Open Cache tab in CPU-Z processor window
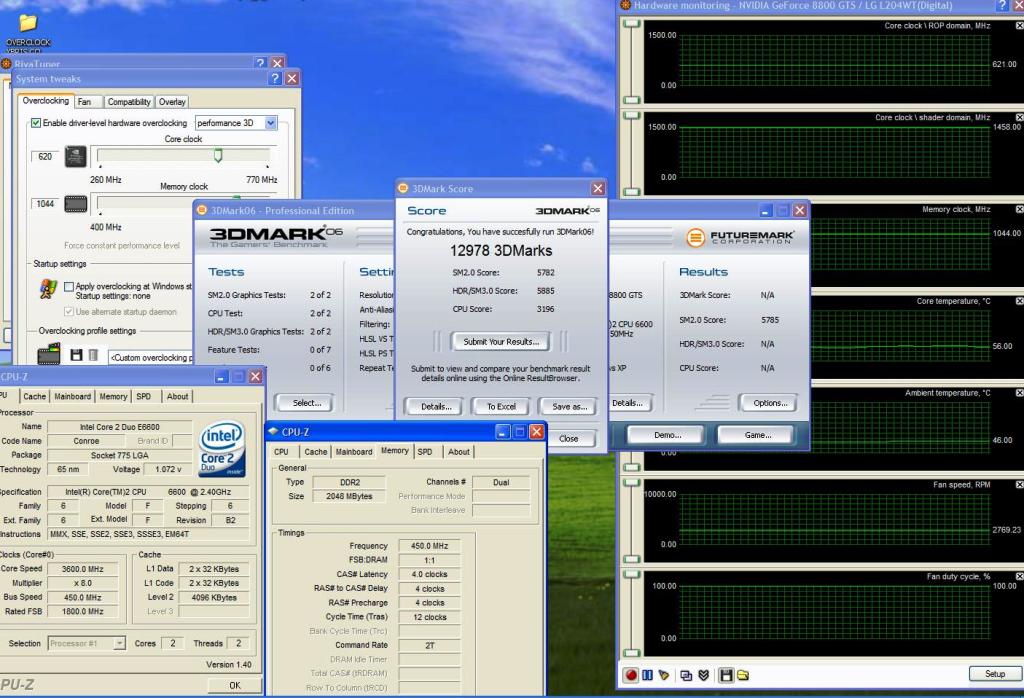1024x698 pixels. click(35, 396)
